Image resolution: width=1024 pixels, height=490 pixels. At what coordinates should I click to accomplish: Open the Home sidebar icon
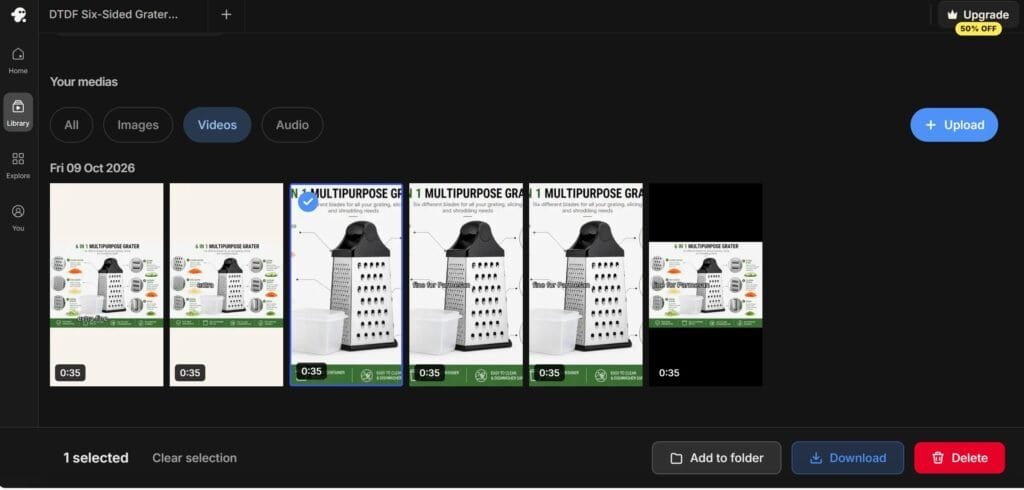point(18,60)
